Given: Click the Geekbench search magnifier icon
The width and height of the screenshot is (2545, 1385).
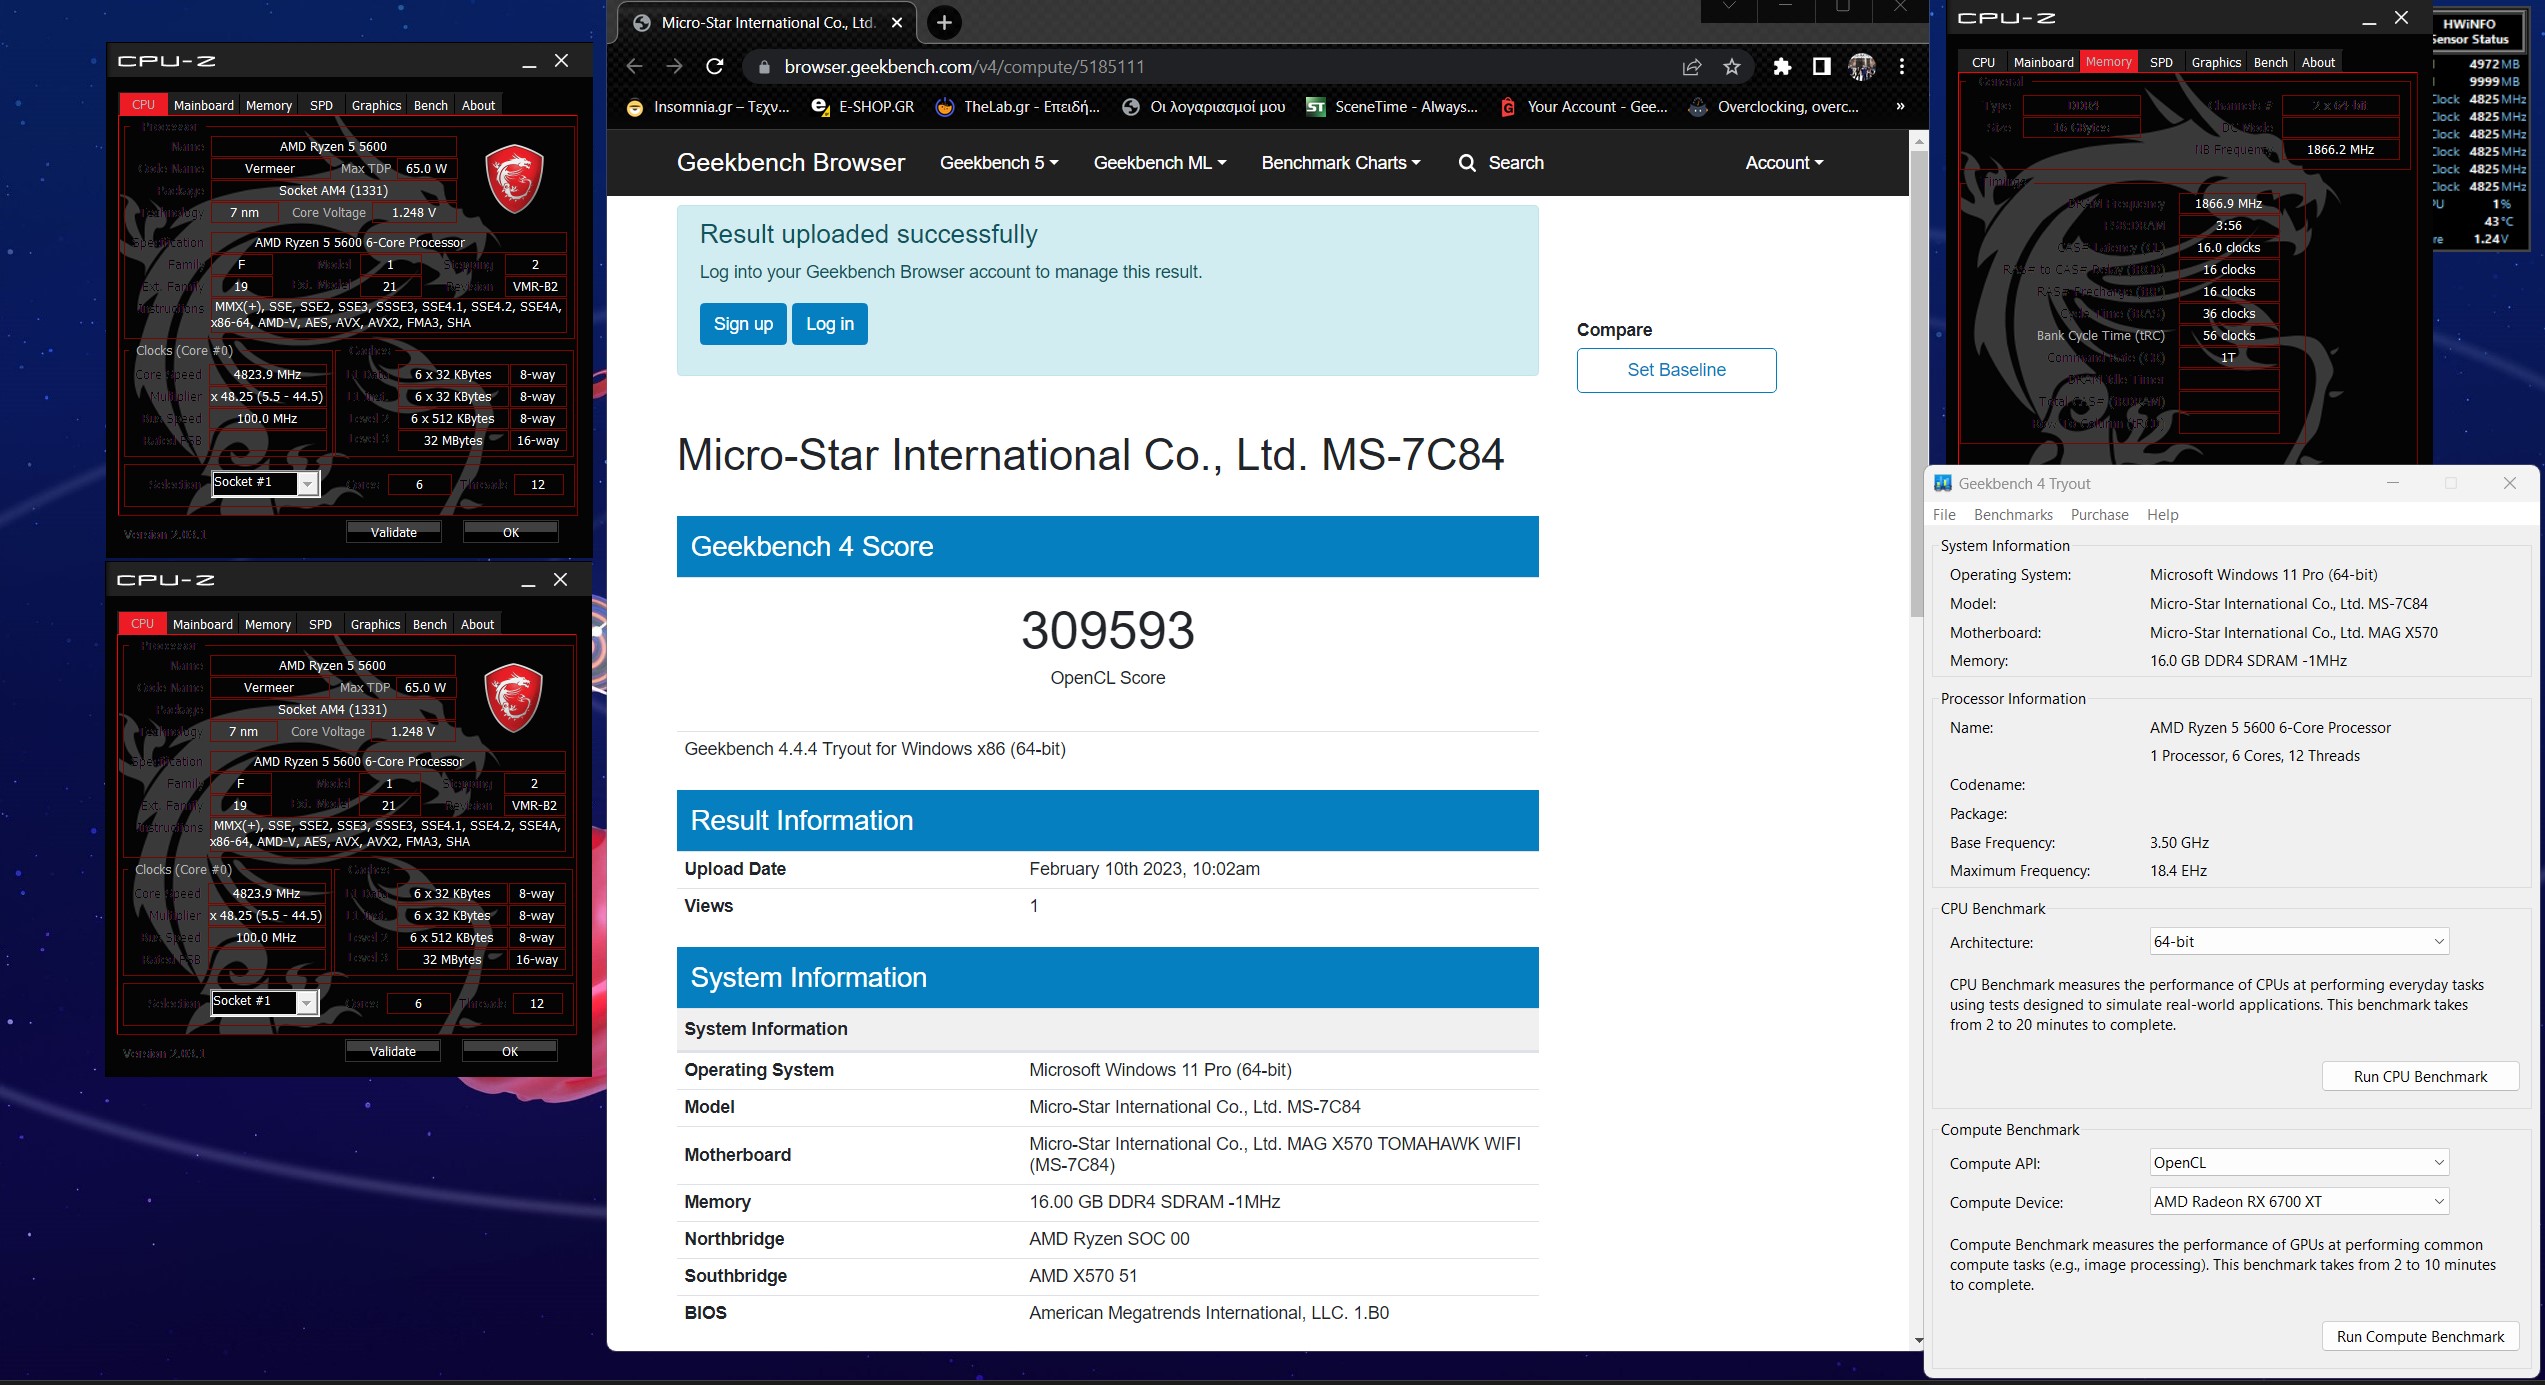Looking at the screenshot, I should point(1467,163).
